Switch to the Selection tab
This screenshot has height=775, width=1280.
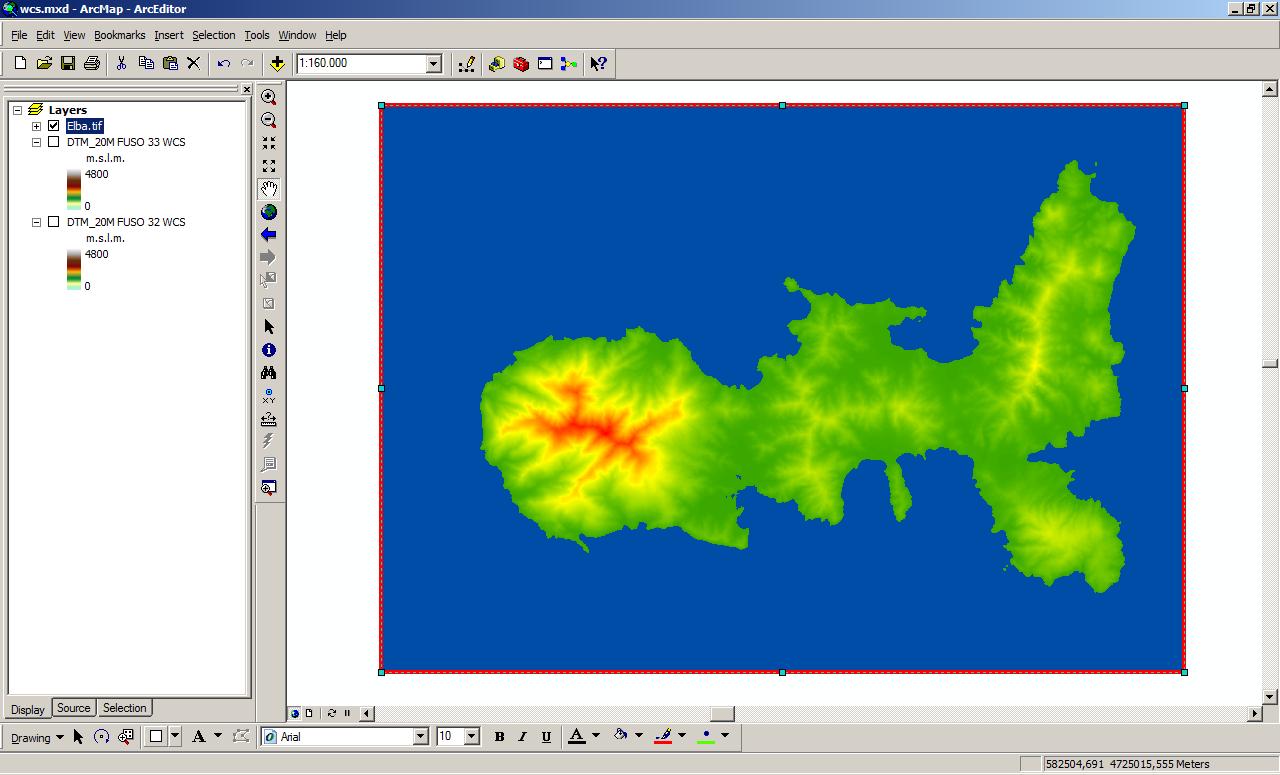(124, 708)
